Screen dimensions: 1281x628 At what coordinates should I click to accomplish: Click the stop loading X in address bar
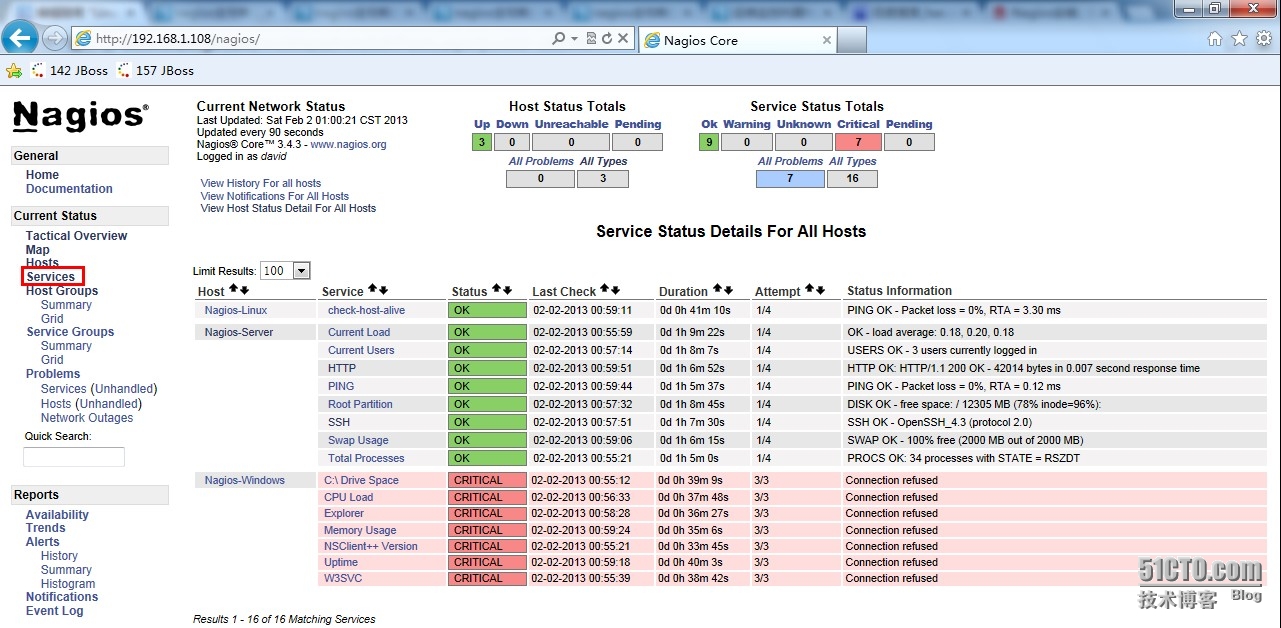623,39
